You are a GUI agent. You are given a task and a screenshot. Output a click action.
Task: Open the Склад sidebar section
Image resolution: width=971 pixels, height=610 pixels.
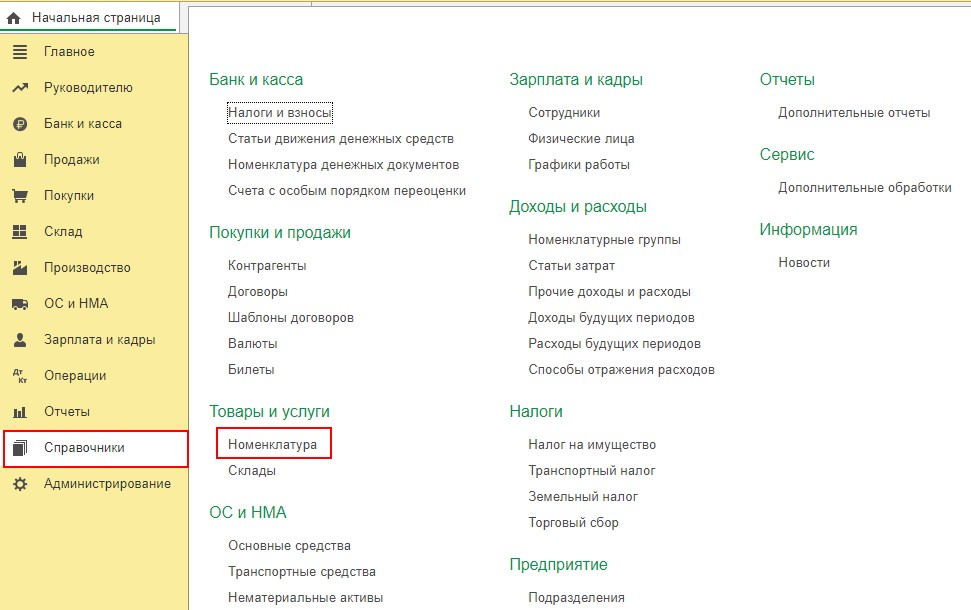(x=63, y=232)
